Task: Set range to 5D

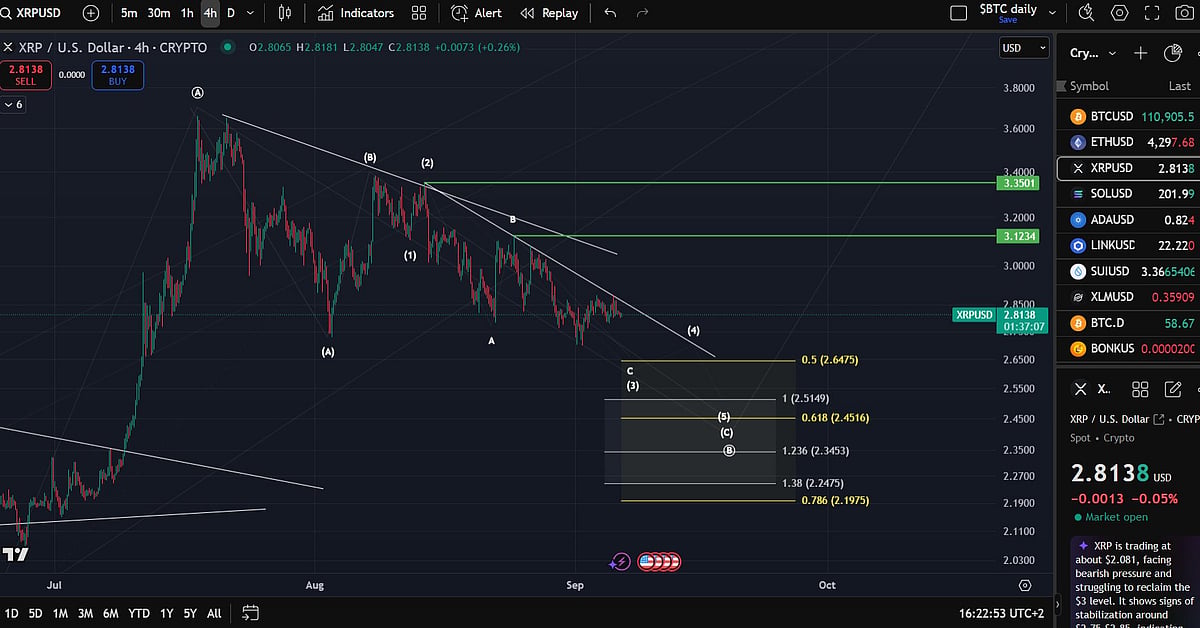Action: tap(36, 613)
